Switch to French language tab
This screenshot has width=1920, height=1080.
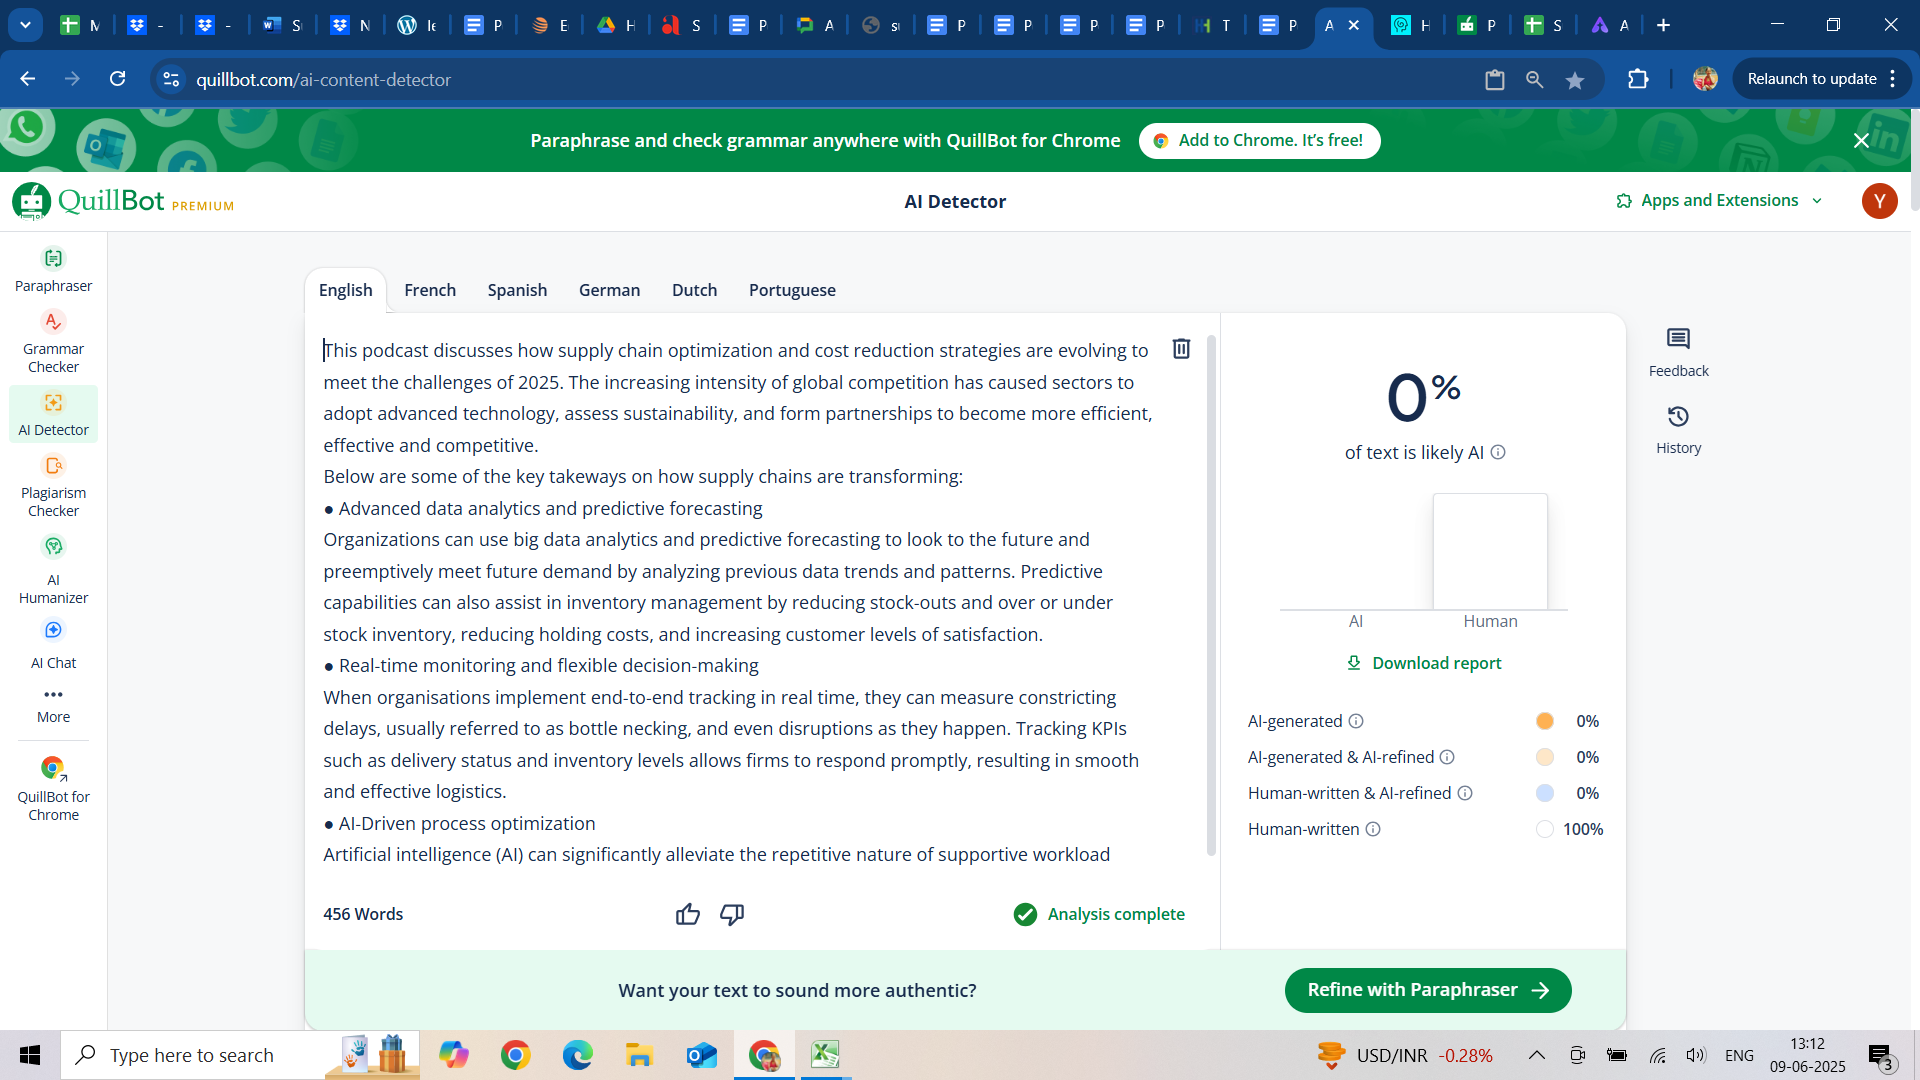[x=430, y=290]
